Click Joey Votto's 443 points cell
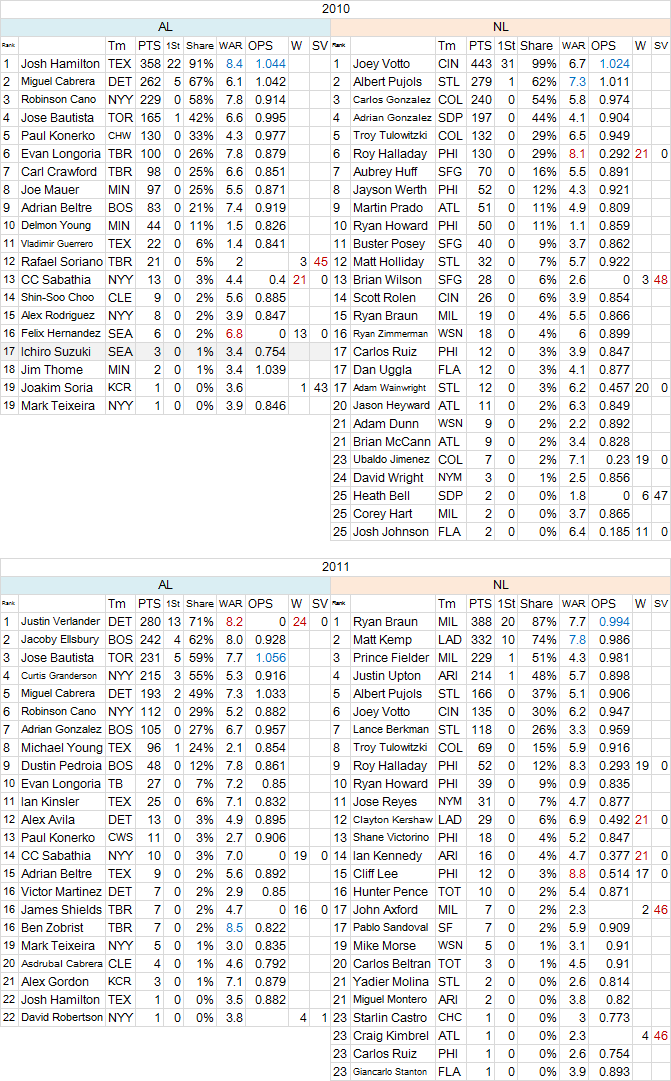This screenshot has width=671, height=1081. 481,63
